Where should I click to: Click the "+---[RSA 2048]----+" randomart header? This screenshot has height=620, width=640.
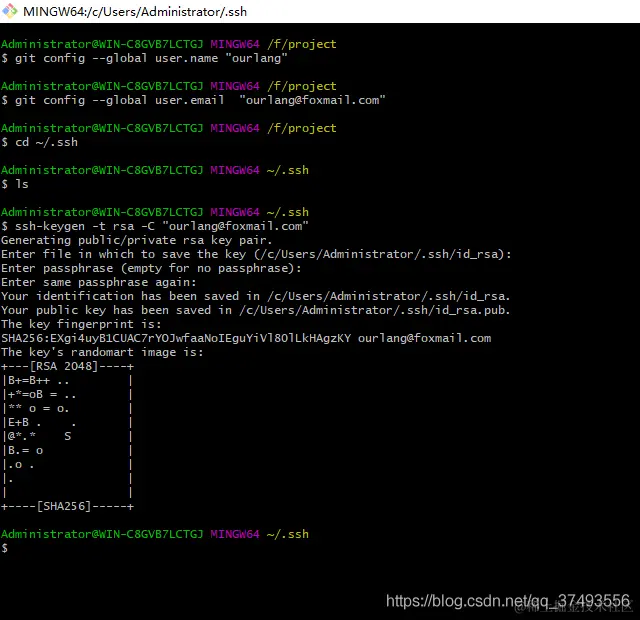[67, 367]
